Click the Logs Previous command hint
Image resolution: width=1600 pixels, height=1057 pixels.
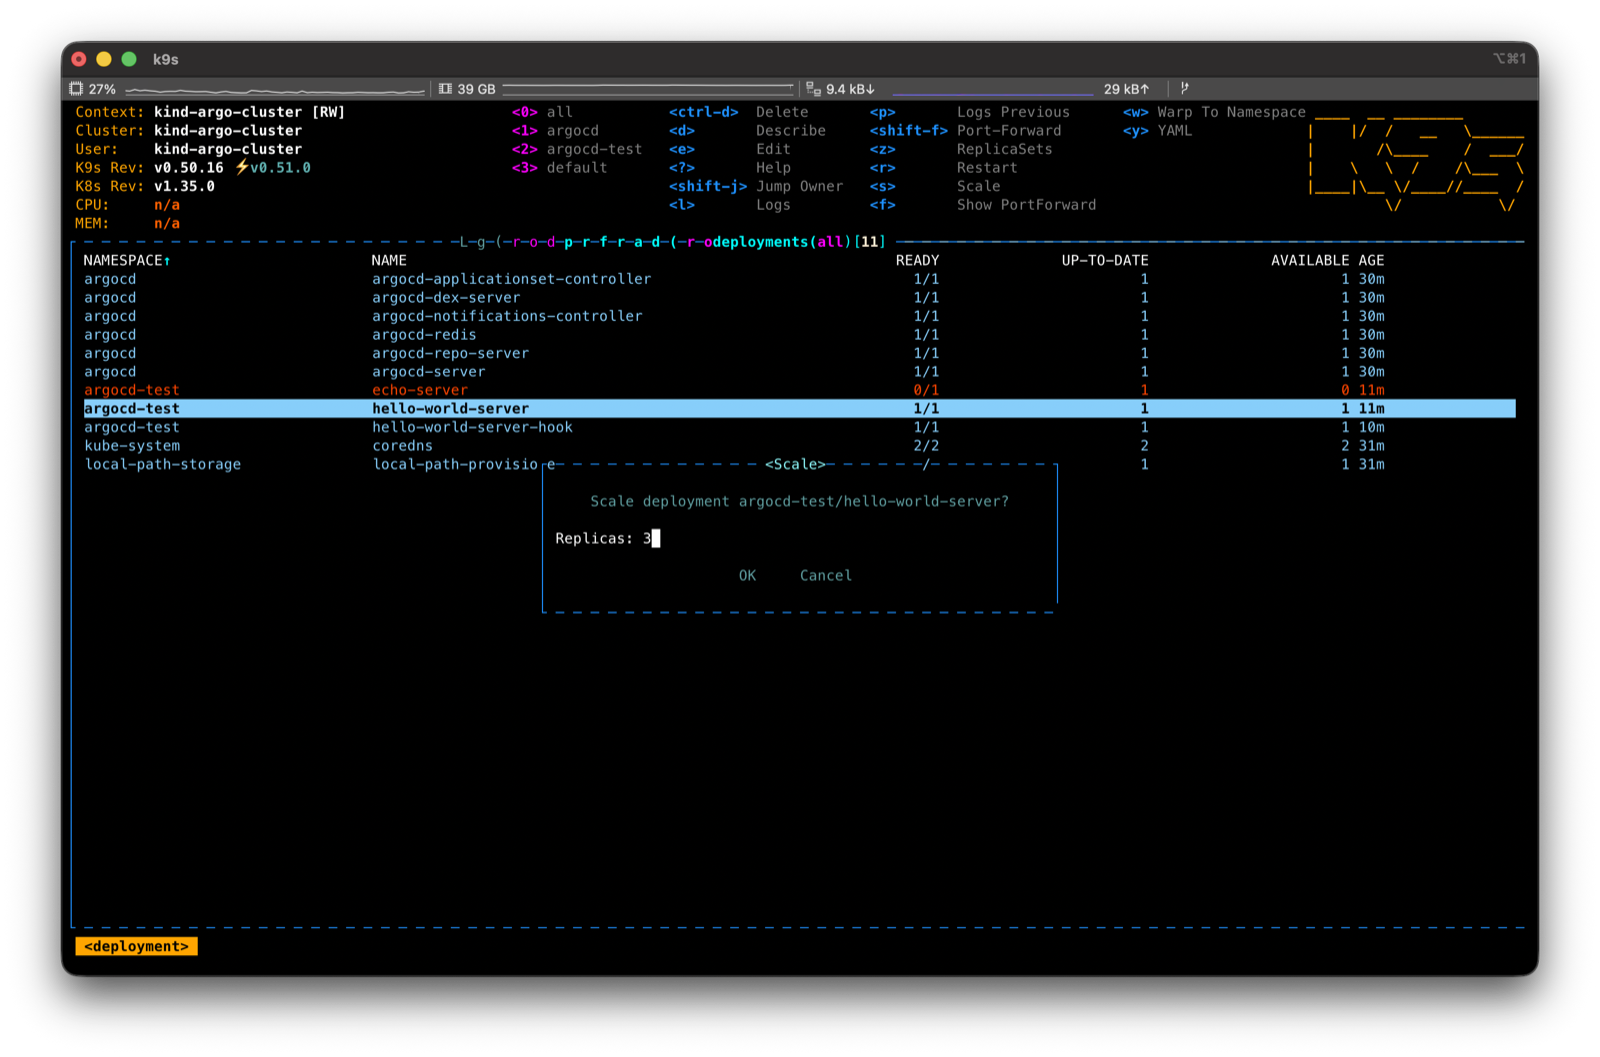(1012, 112)
